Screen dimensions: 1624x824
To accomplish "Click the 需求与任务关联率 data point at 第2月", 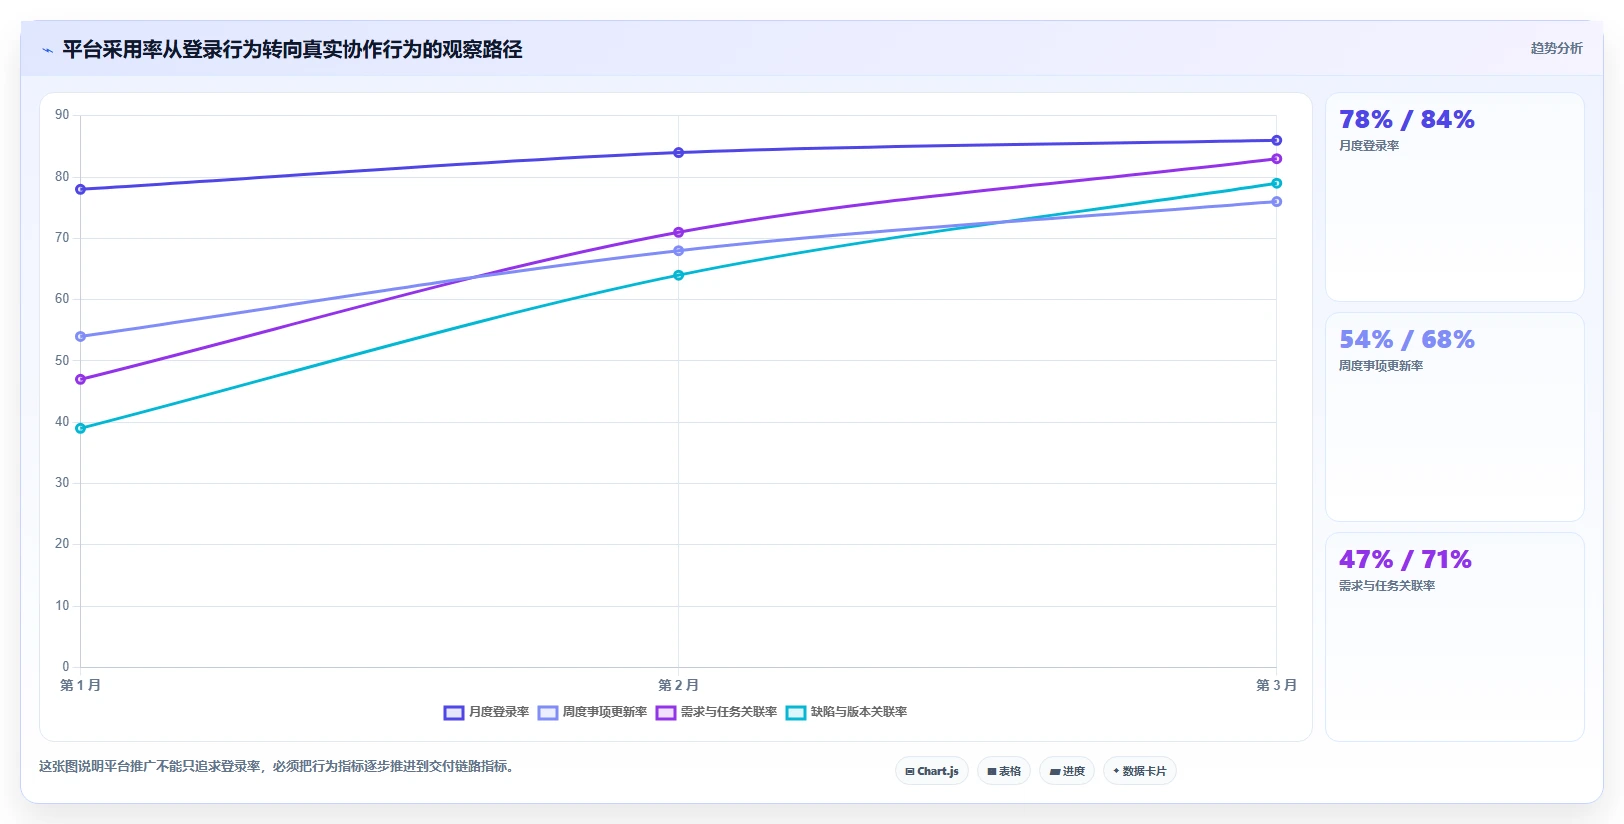I will pyautogui.click(x=678, y=232).
